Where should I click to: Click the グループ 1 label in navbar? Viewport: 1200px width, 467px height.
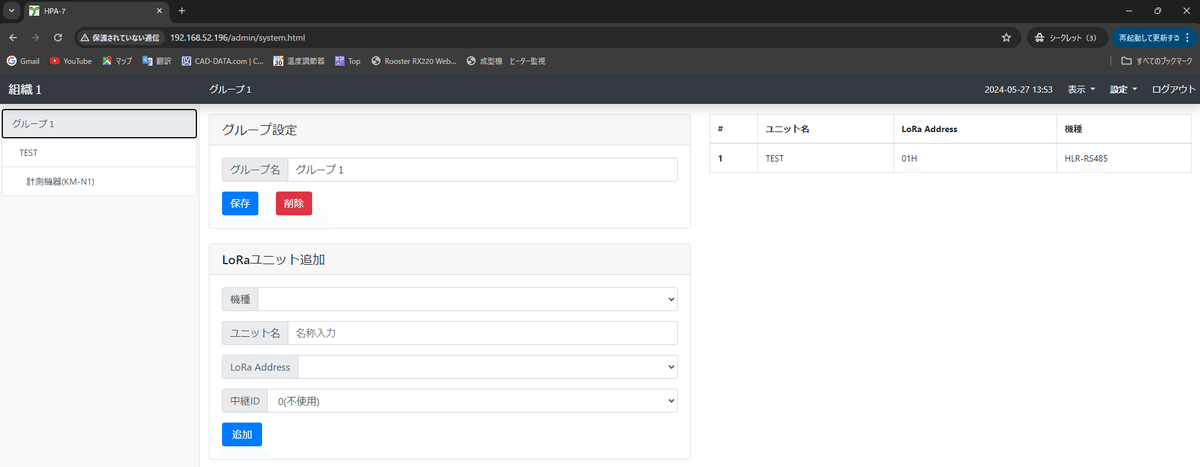(230, 89)
